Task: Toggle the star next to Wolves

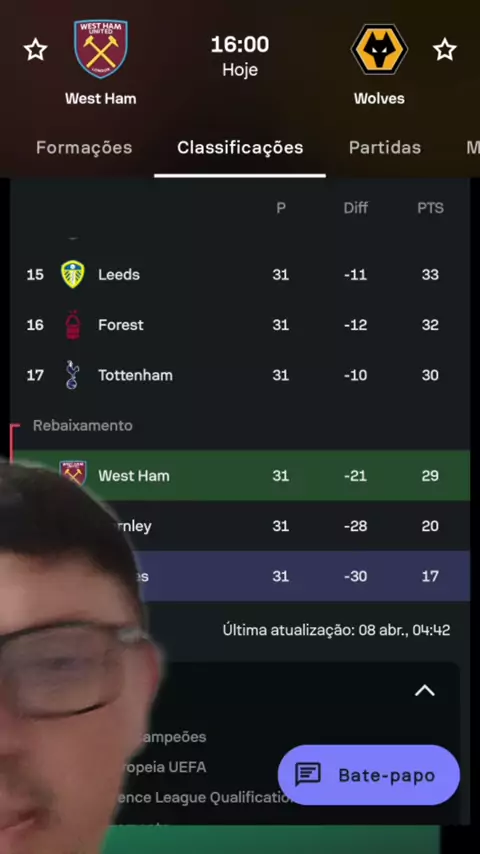Action: (445, 50)
